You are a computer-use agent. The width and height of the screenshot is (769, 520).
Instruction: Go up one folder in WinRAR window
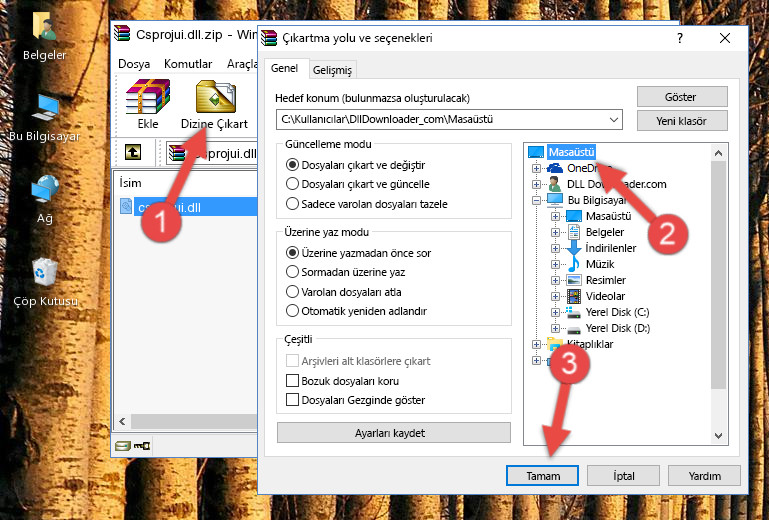point(133,152)
